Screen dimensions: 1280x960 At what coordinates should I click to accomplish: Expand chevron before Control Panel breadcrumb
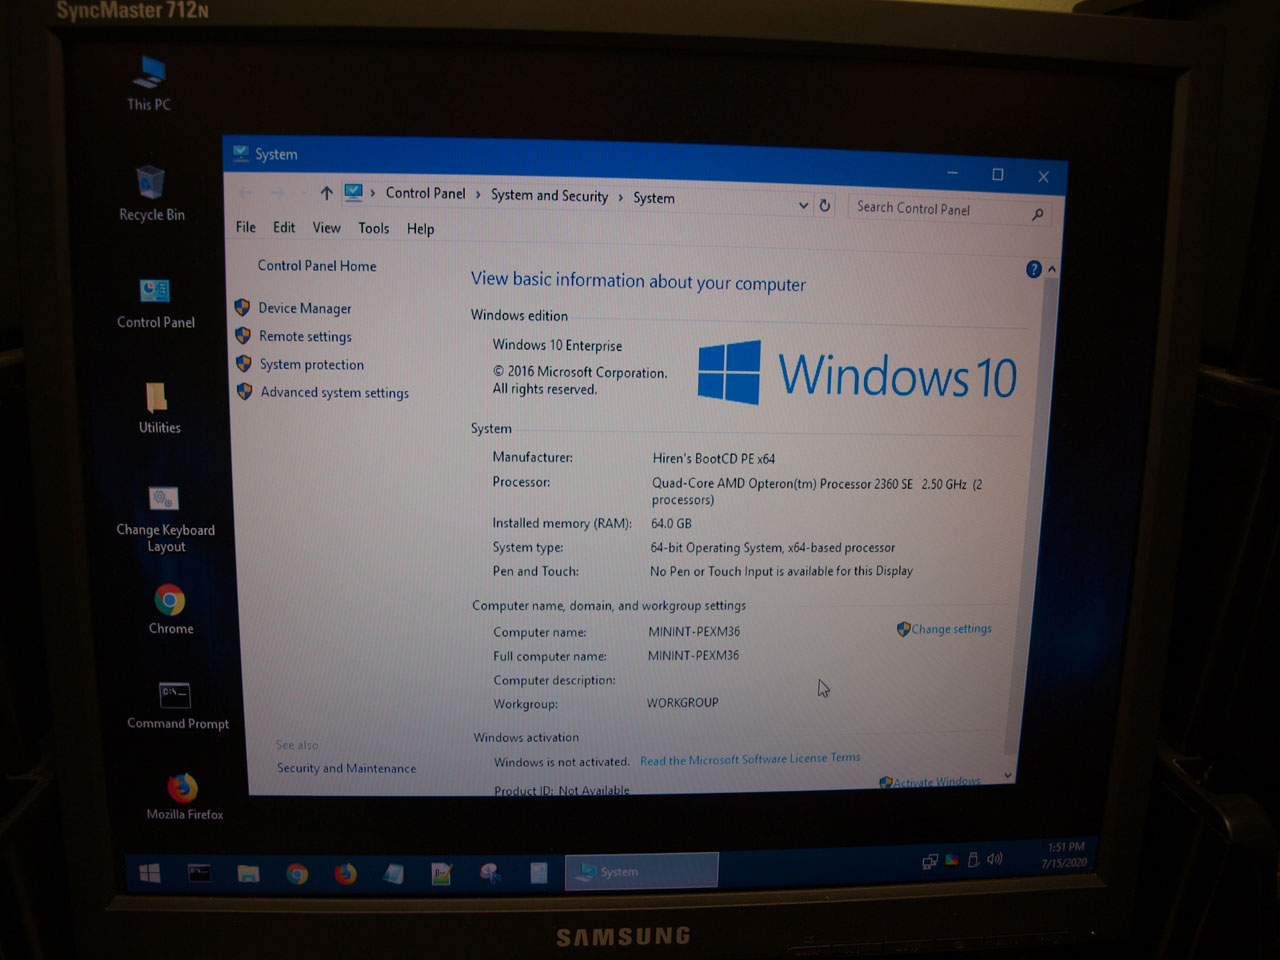click(x=373, y=193)
